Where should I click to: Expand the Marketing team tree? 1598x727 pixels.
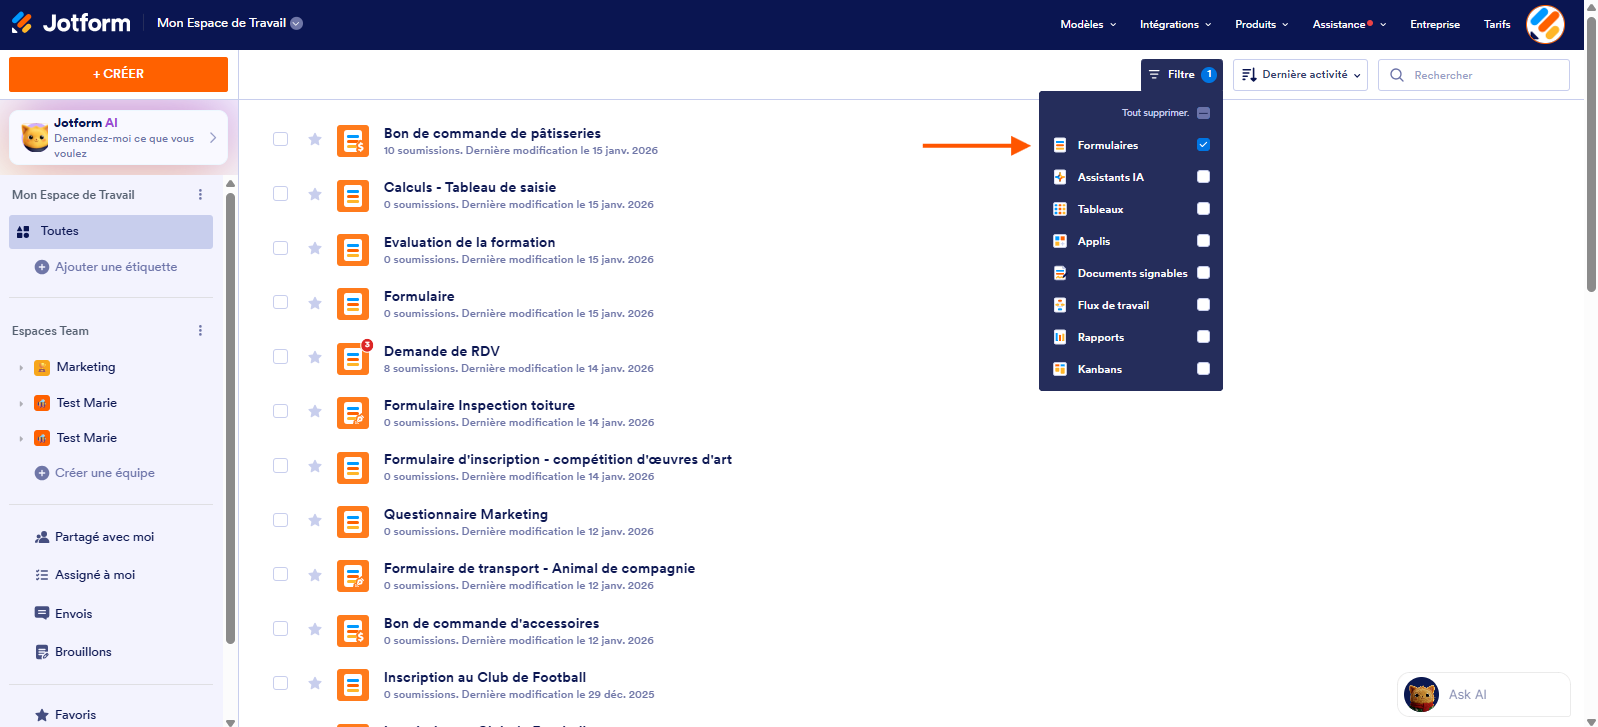coord(21,368)
